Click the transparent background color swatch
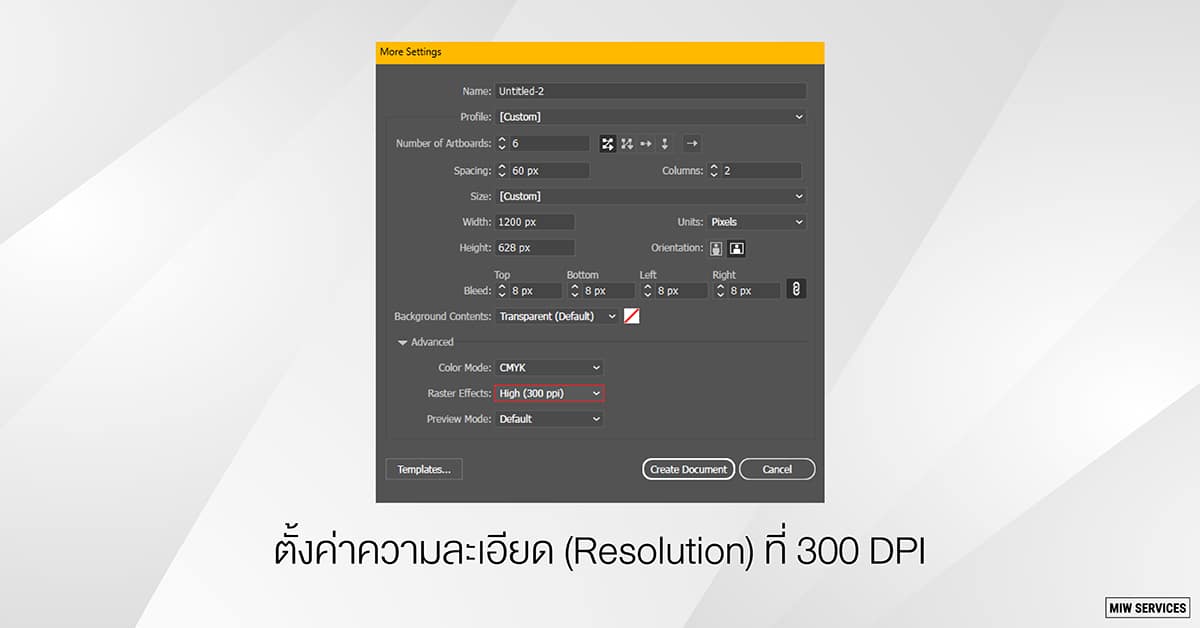The width and height of the screenshot is (1200, 628). (631, 316)
